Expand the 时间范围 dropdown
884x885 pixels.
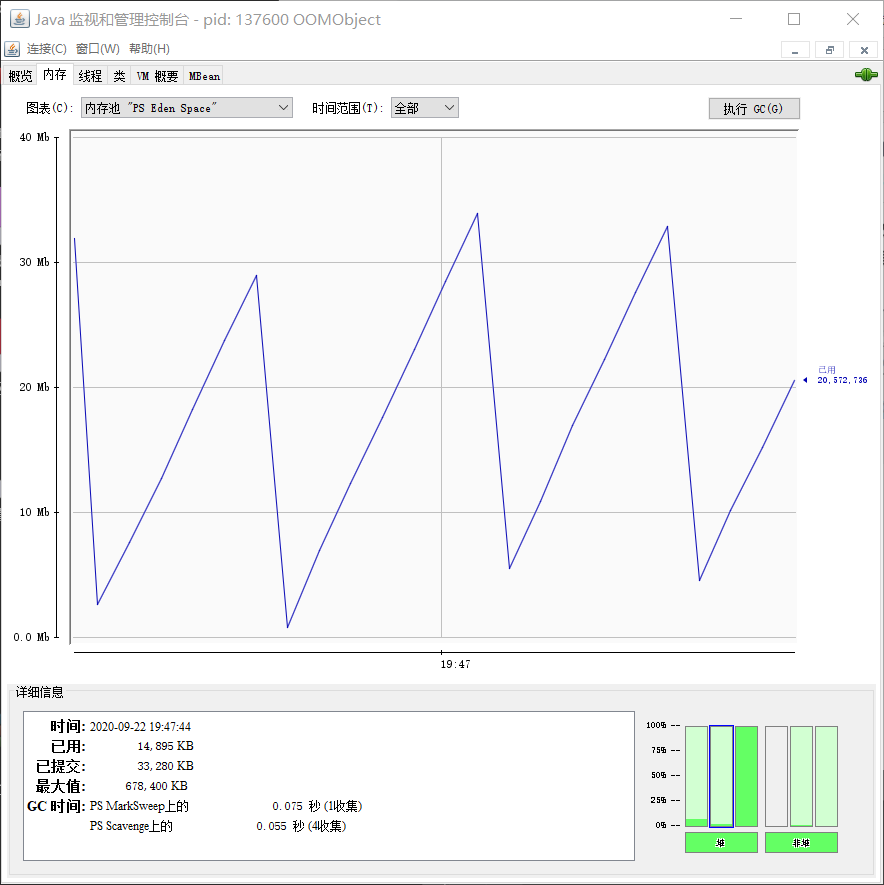coord(425,107)
